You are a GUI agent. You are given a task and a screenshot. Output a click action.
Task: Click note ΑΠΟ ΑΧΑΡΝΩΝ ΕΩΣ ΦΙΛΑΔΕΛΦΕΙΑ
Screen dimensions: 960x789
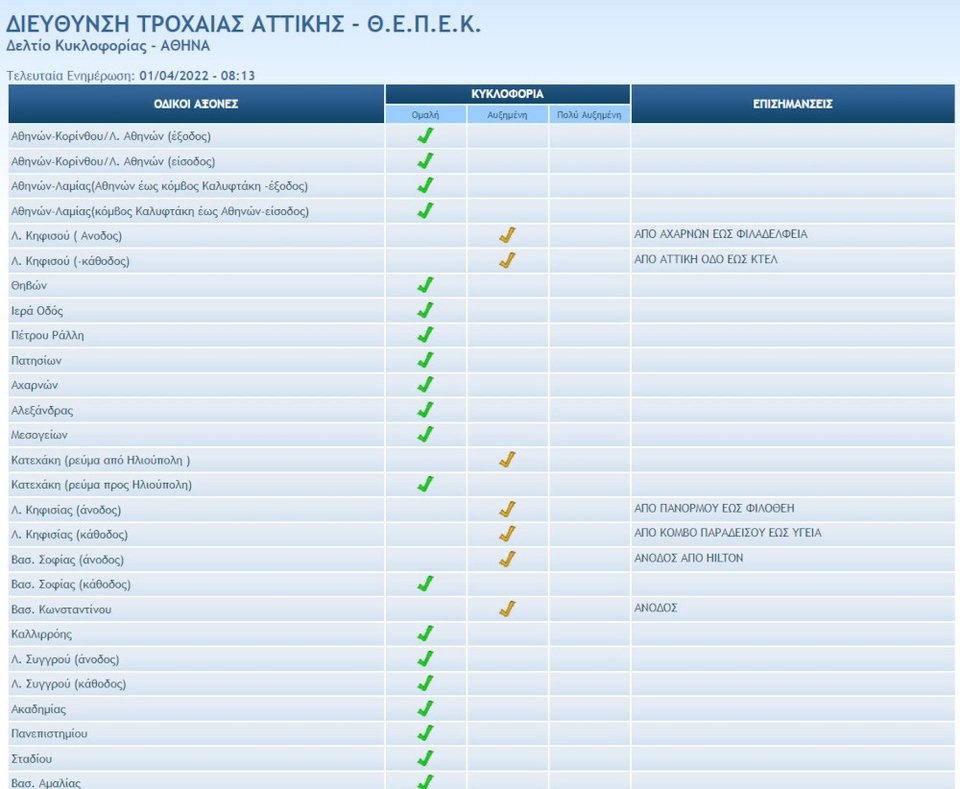tap(721, 234)
